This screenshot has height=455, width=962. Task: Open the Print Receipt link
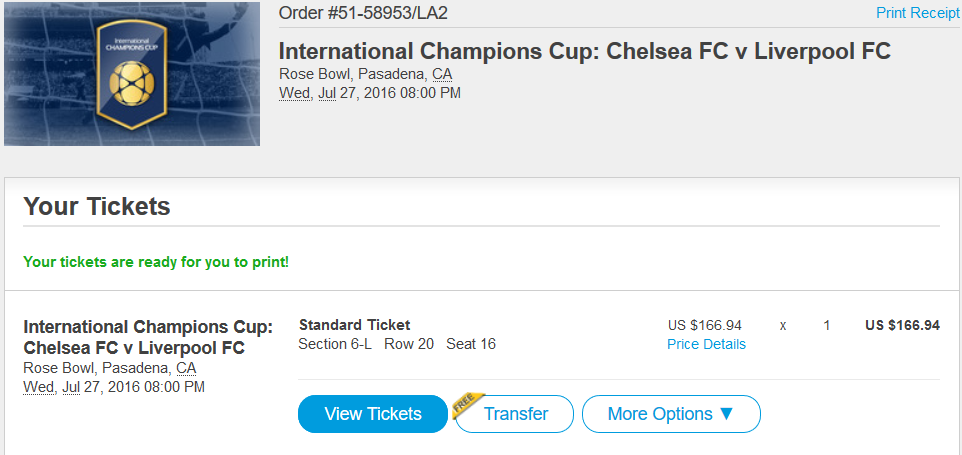[917, 13]
